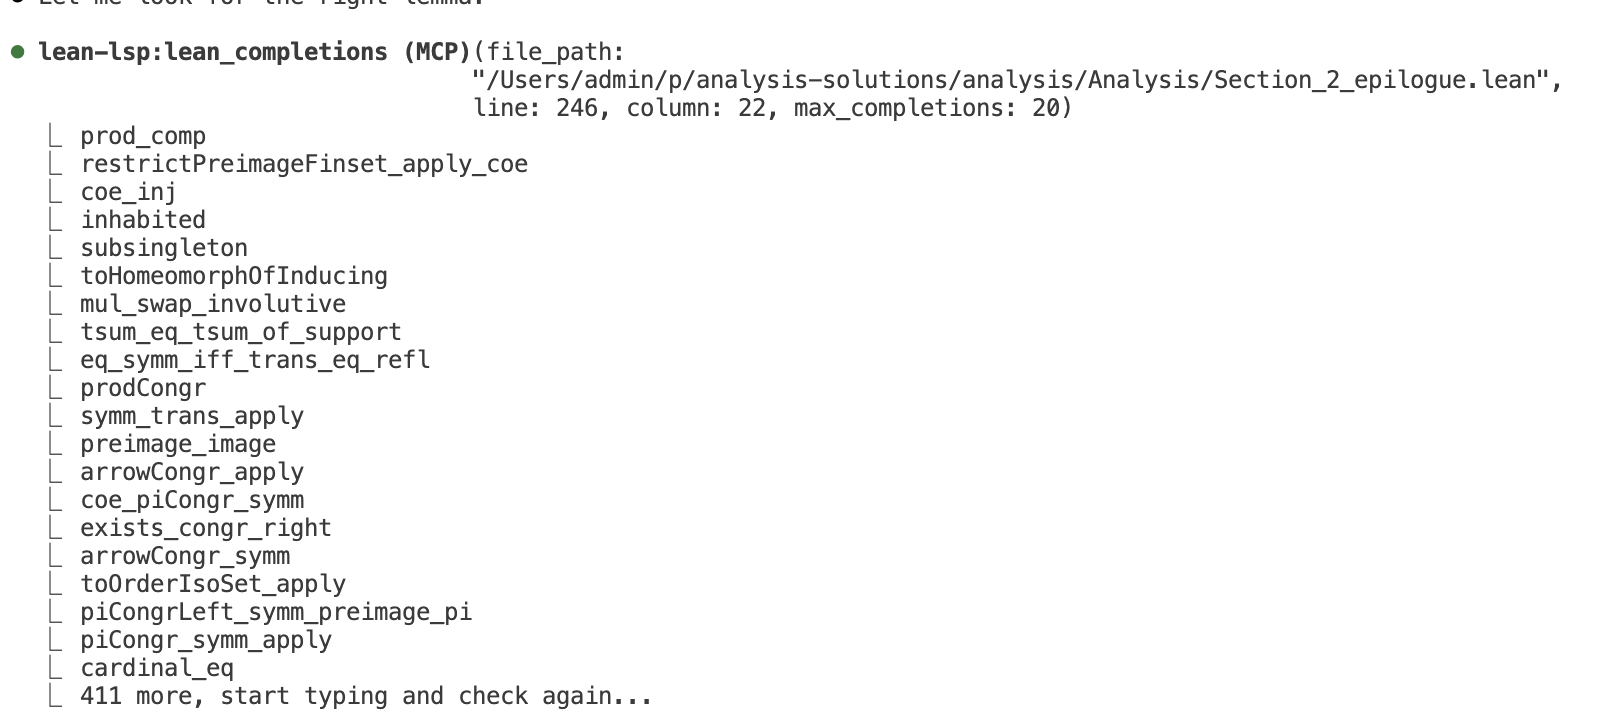Select the subsingleton completion
1600x726 pixels.
[x=164, y=248]
